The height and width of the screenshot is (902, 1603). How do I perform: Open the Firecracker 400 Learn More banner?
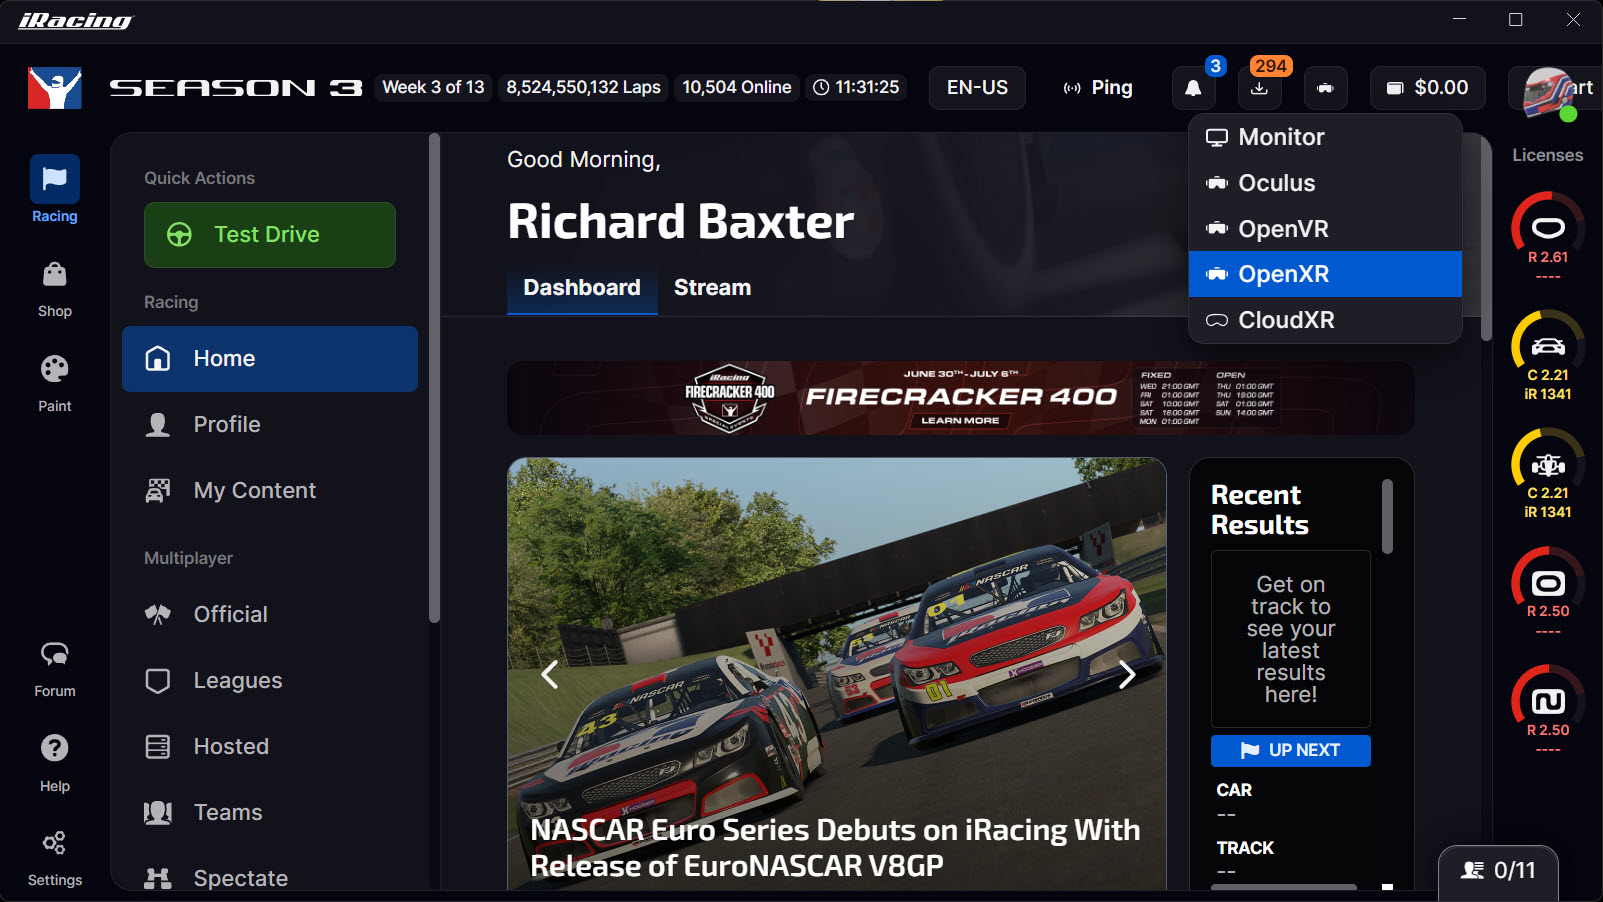(x=960, y=398)
